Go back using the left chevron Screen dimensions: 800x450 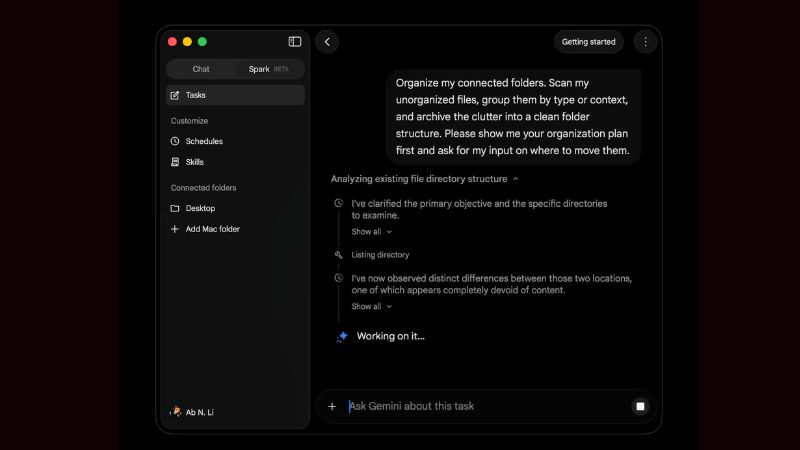click(327, 42)
